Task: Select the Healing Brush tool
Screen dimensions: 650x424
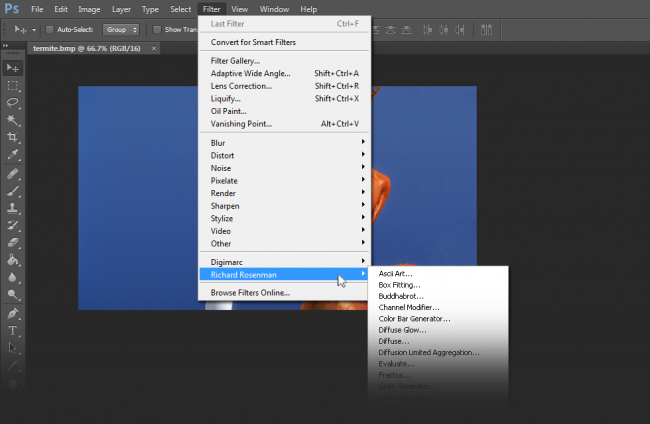Action: click(12, 173)
